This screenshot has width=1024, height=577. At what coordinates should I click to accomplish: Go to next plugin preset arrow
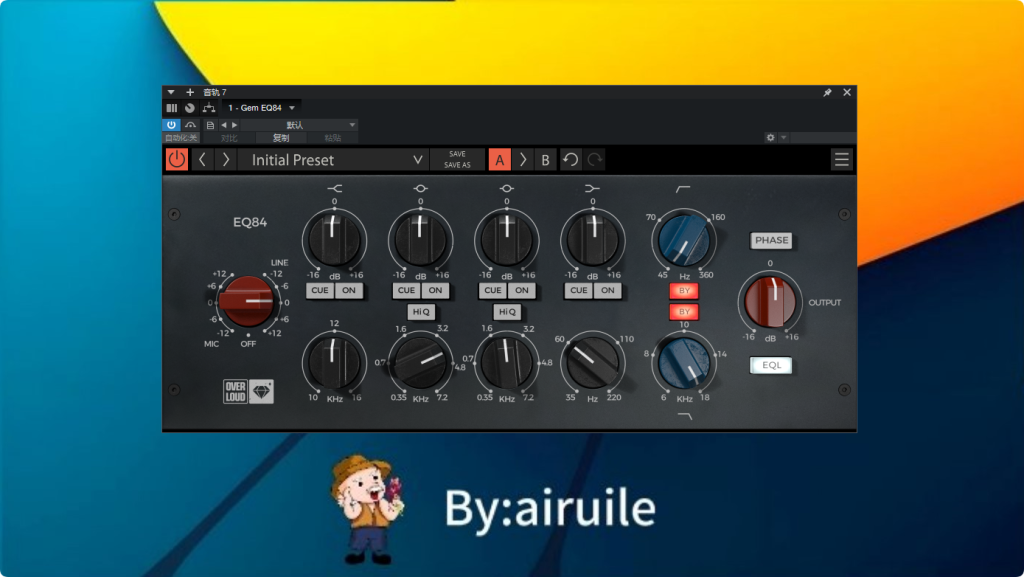226,159
